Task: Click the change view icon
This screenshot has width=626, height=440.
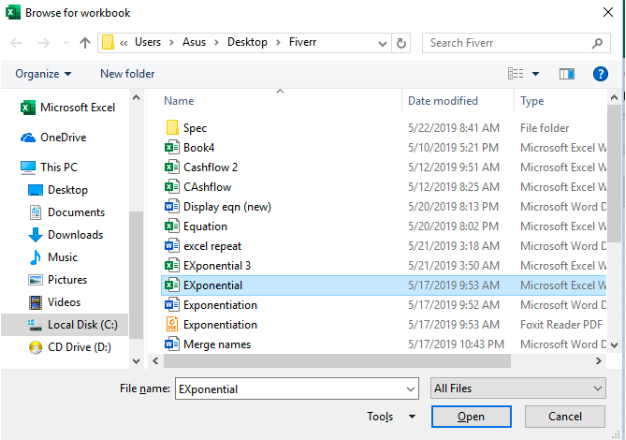Action: pos(515,73)
